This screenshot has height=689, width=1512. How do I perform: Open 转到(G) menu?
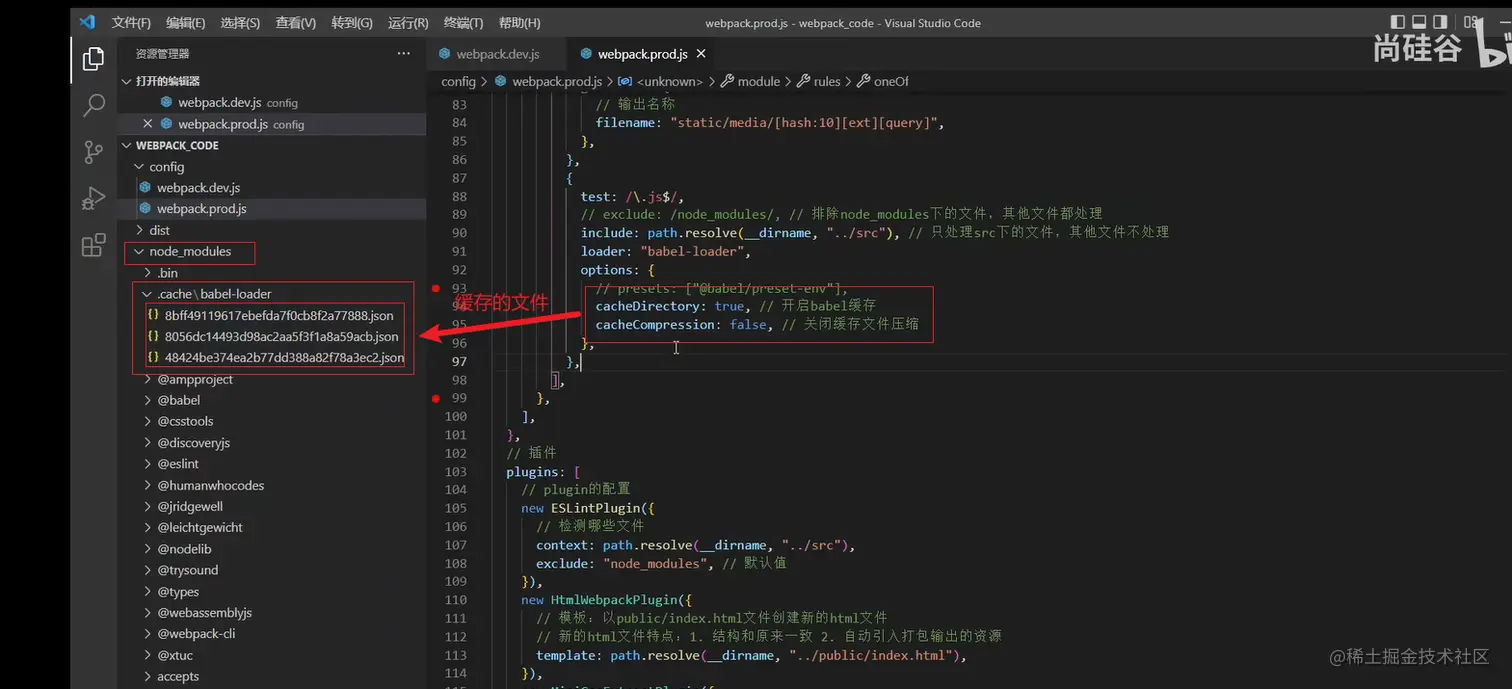tap(351, 23)
